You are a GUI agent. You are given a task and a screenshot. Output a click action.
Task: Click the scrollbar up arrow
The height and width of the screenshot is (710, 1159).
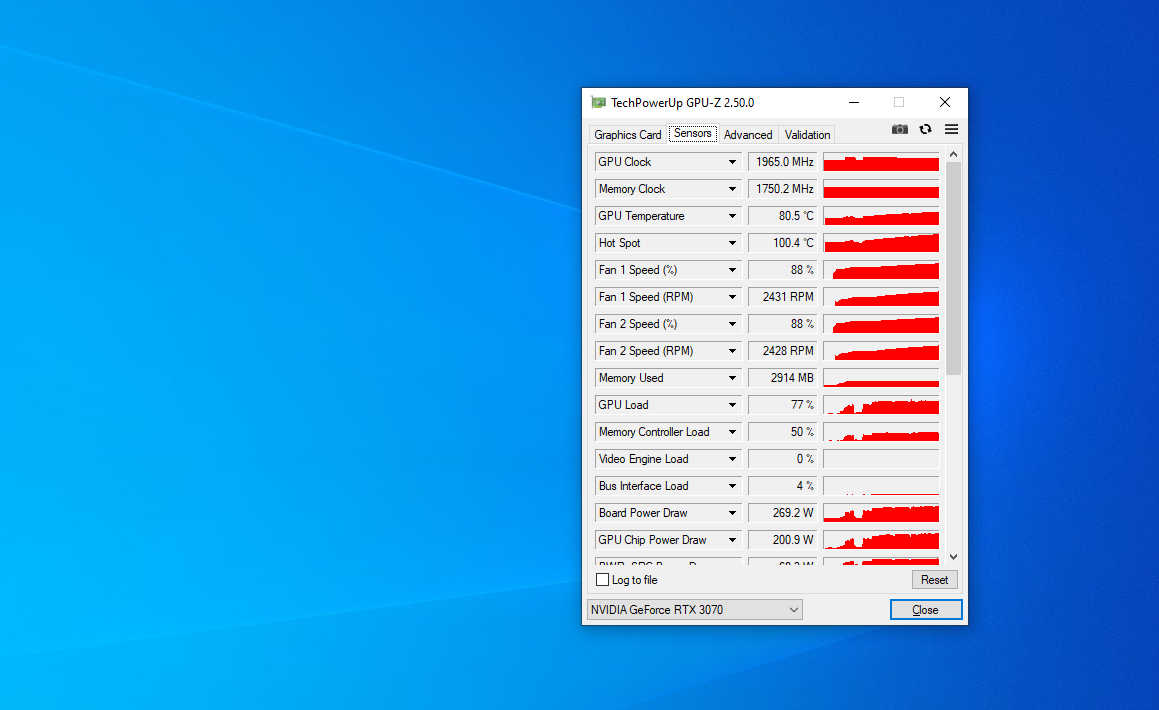click(x=954, y=154)
